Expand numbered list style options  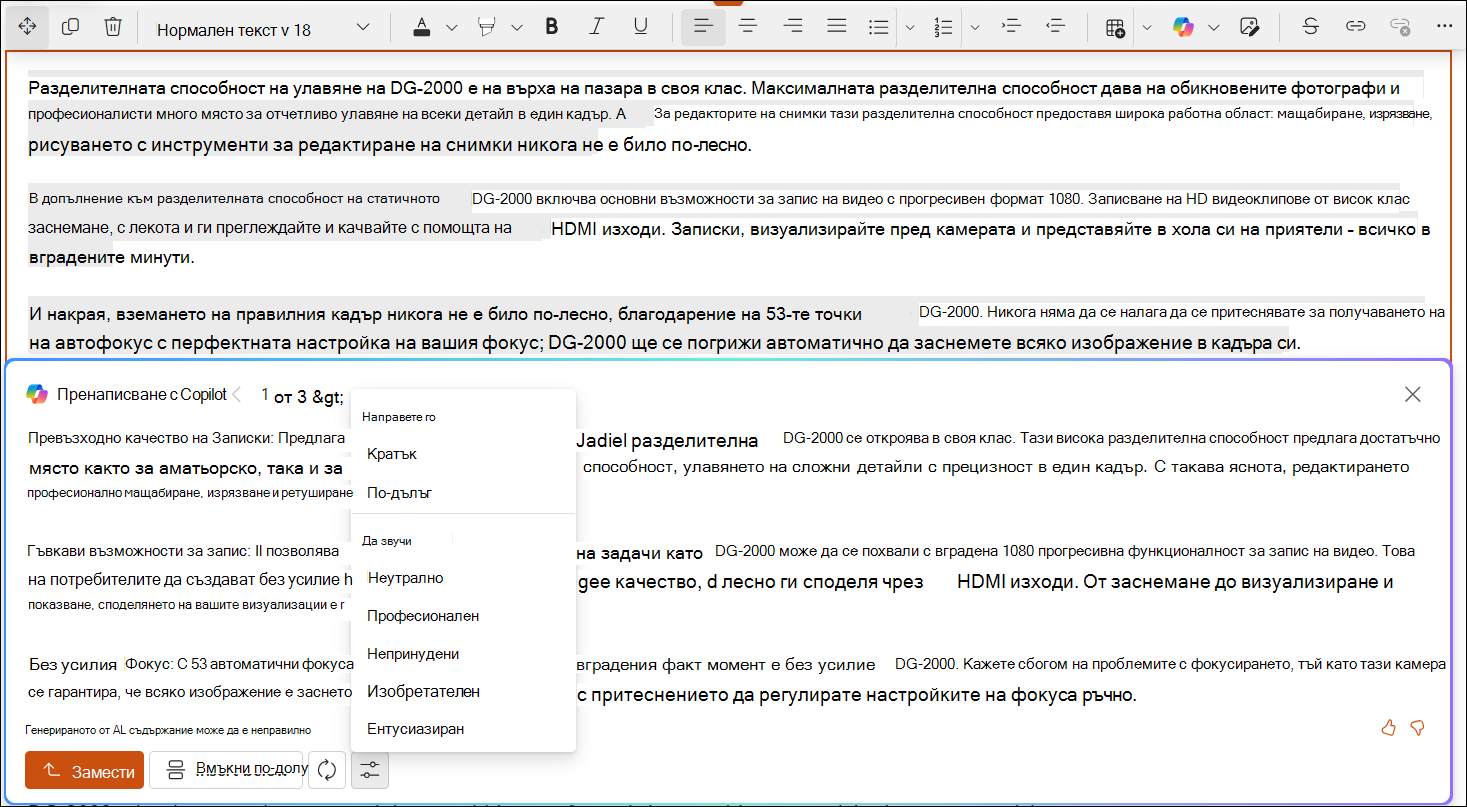pos(975,27)
